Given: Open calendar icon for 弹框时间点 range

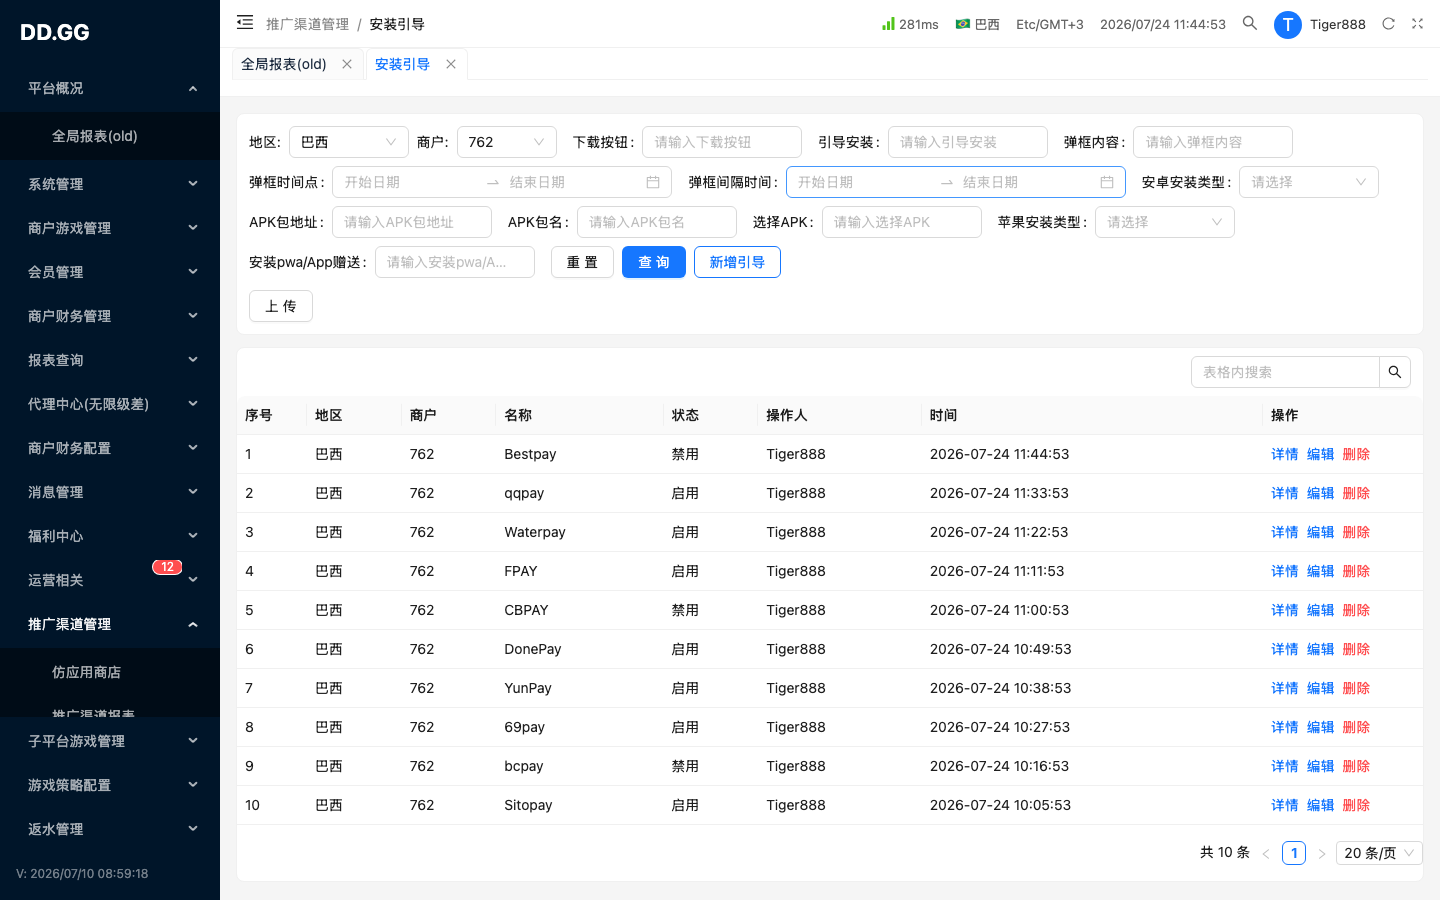Looking at the screenshot, I should (653, 182).
